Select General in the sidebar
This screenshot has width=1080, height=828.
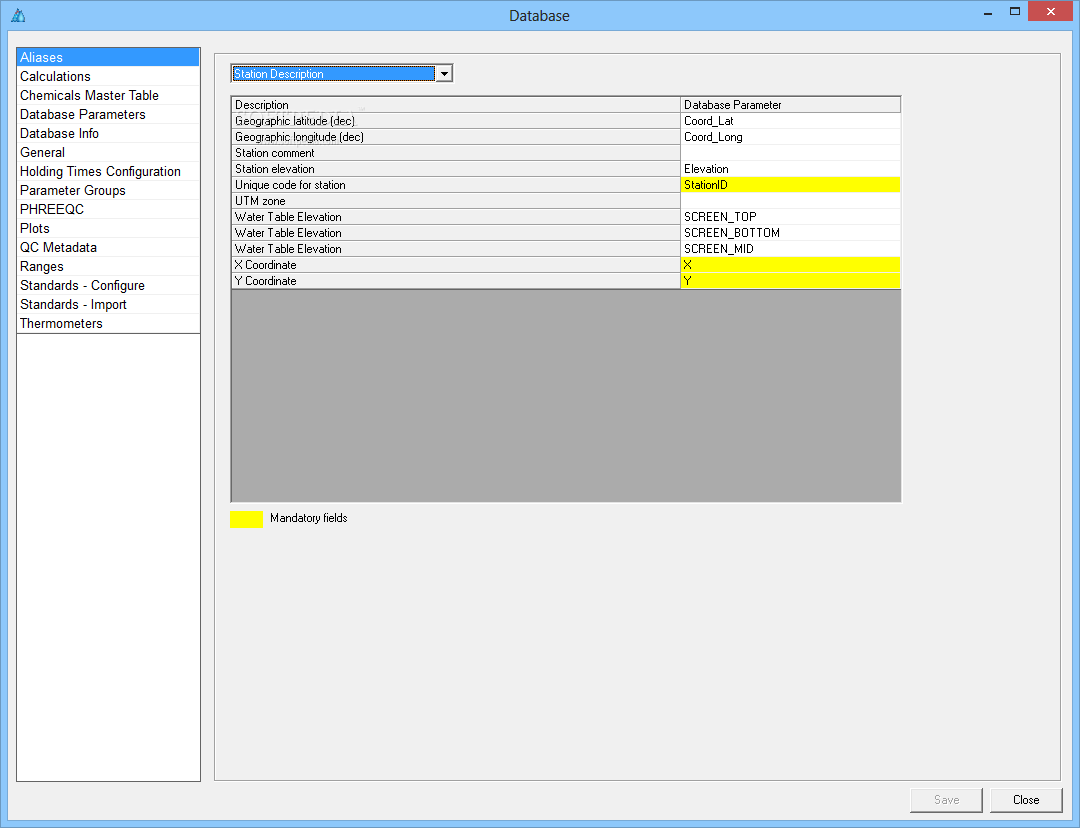pyautogui.click(x=108, y=152)
